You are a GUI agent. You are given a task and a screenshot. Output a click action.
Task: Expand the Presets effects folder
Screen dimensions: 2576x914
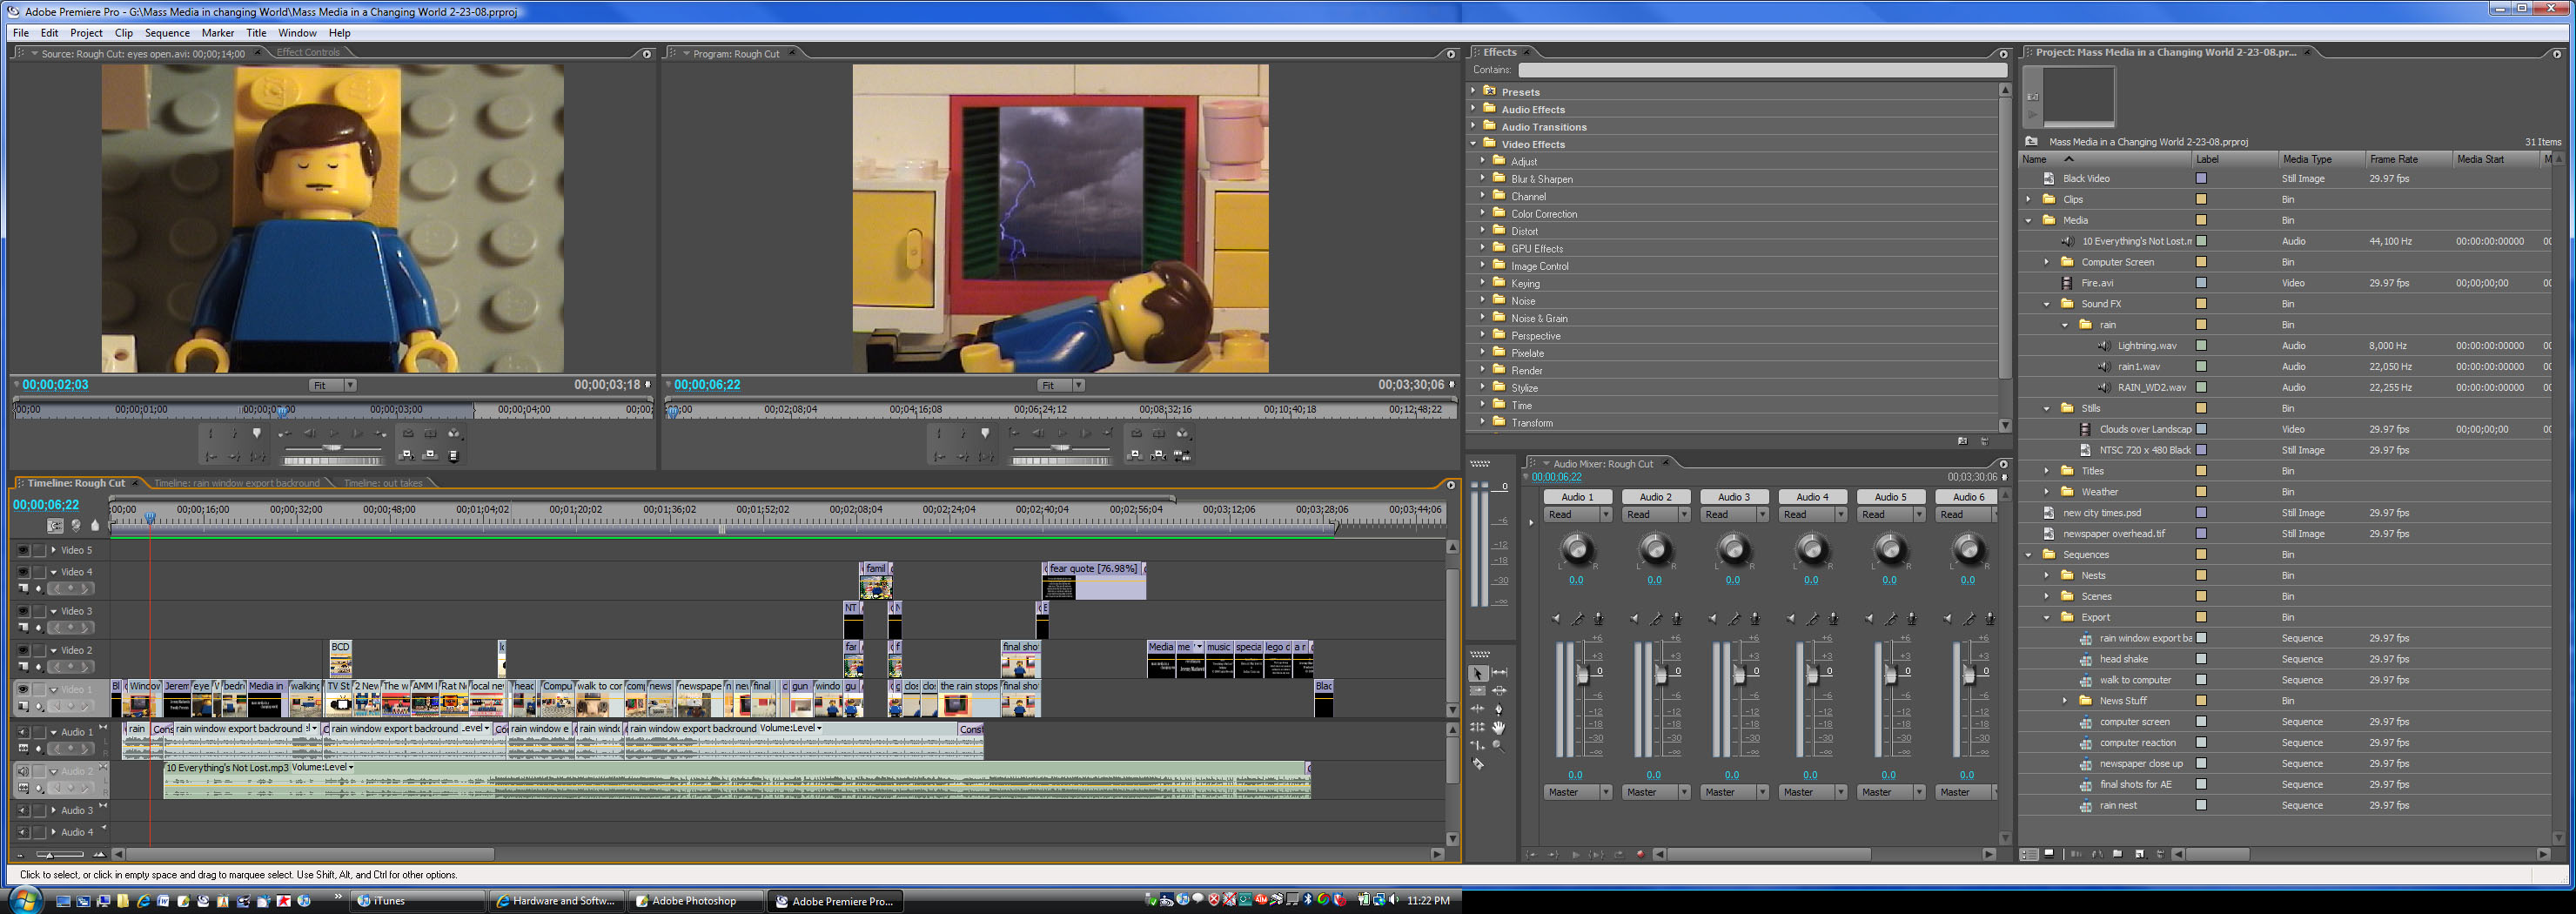click(x=1473, y=91)
